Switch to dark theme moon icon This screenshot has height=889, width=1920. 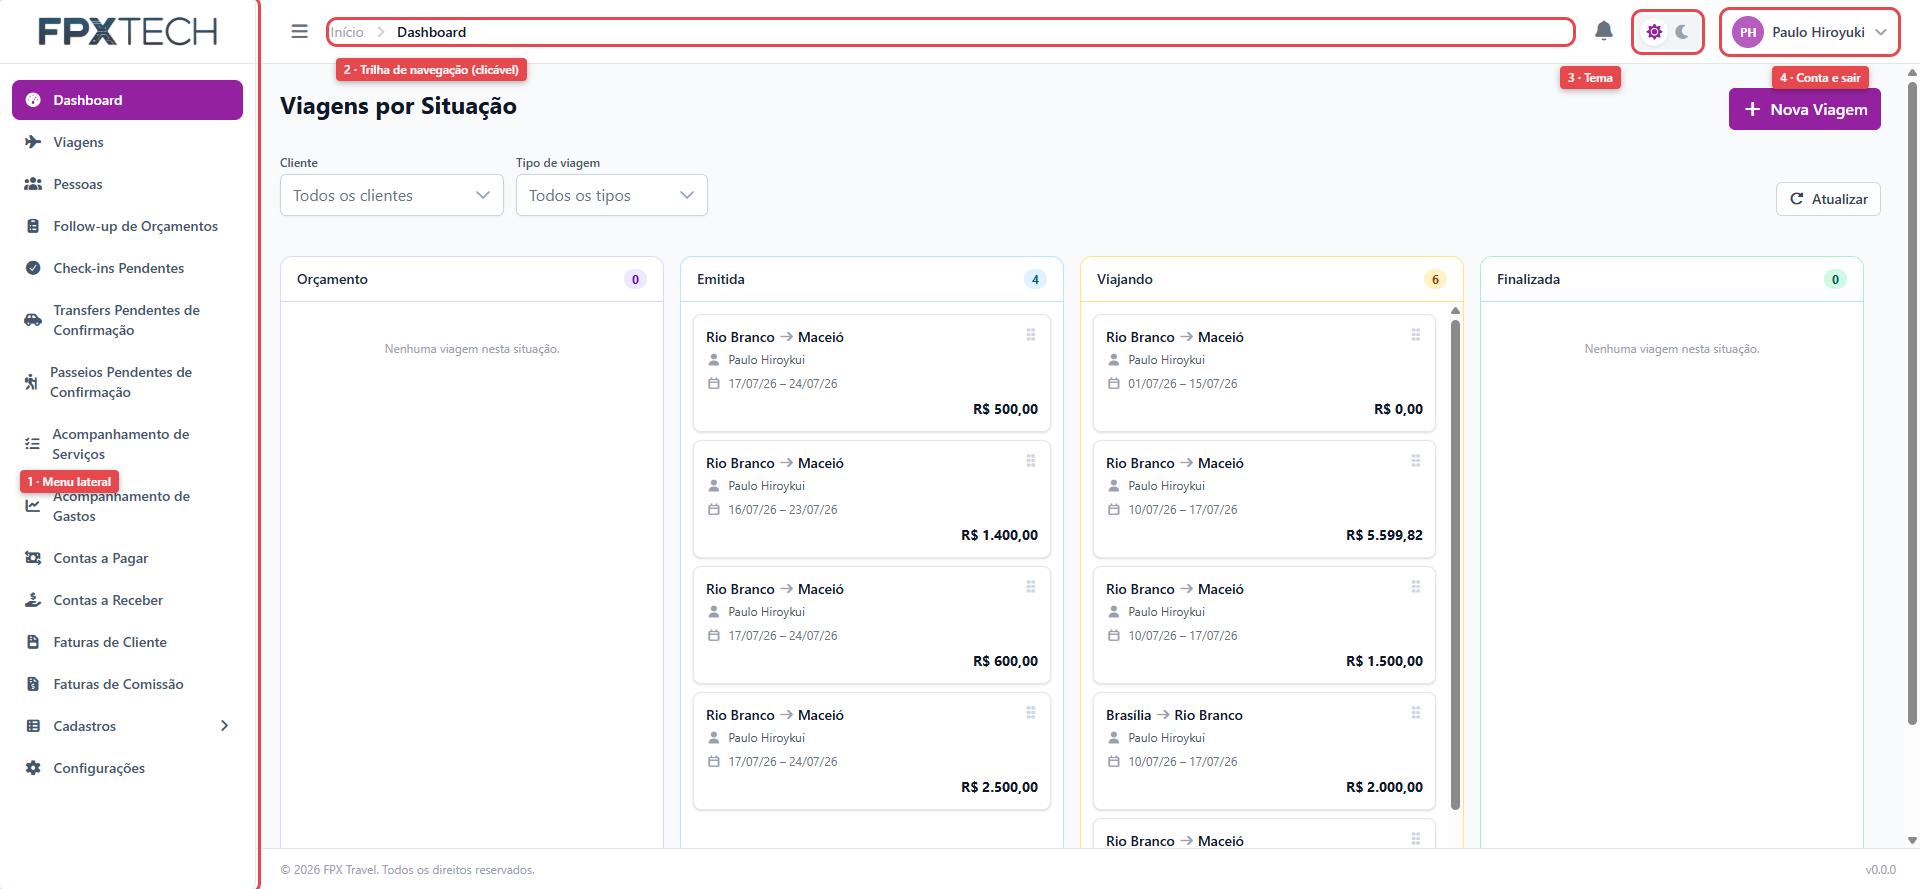coord(1682,32)
